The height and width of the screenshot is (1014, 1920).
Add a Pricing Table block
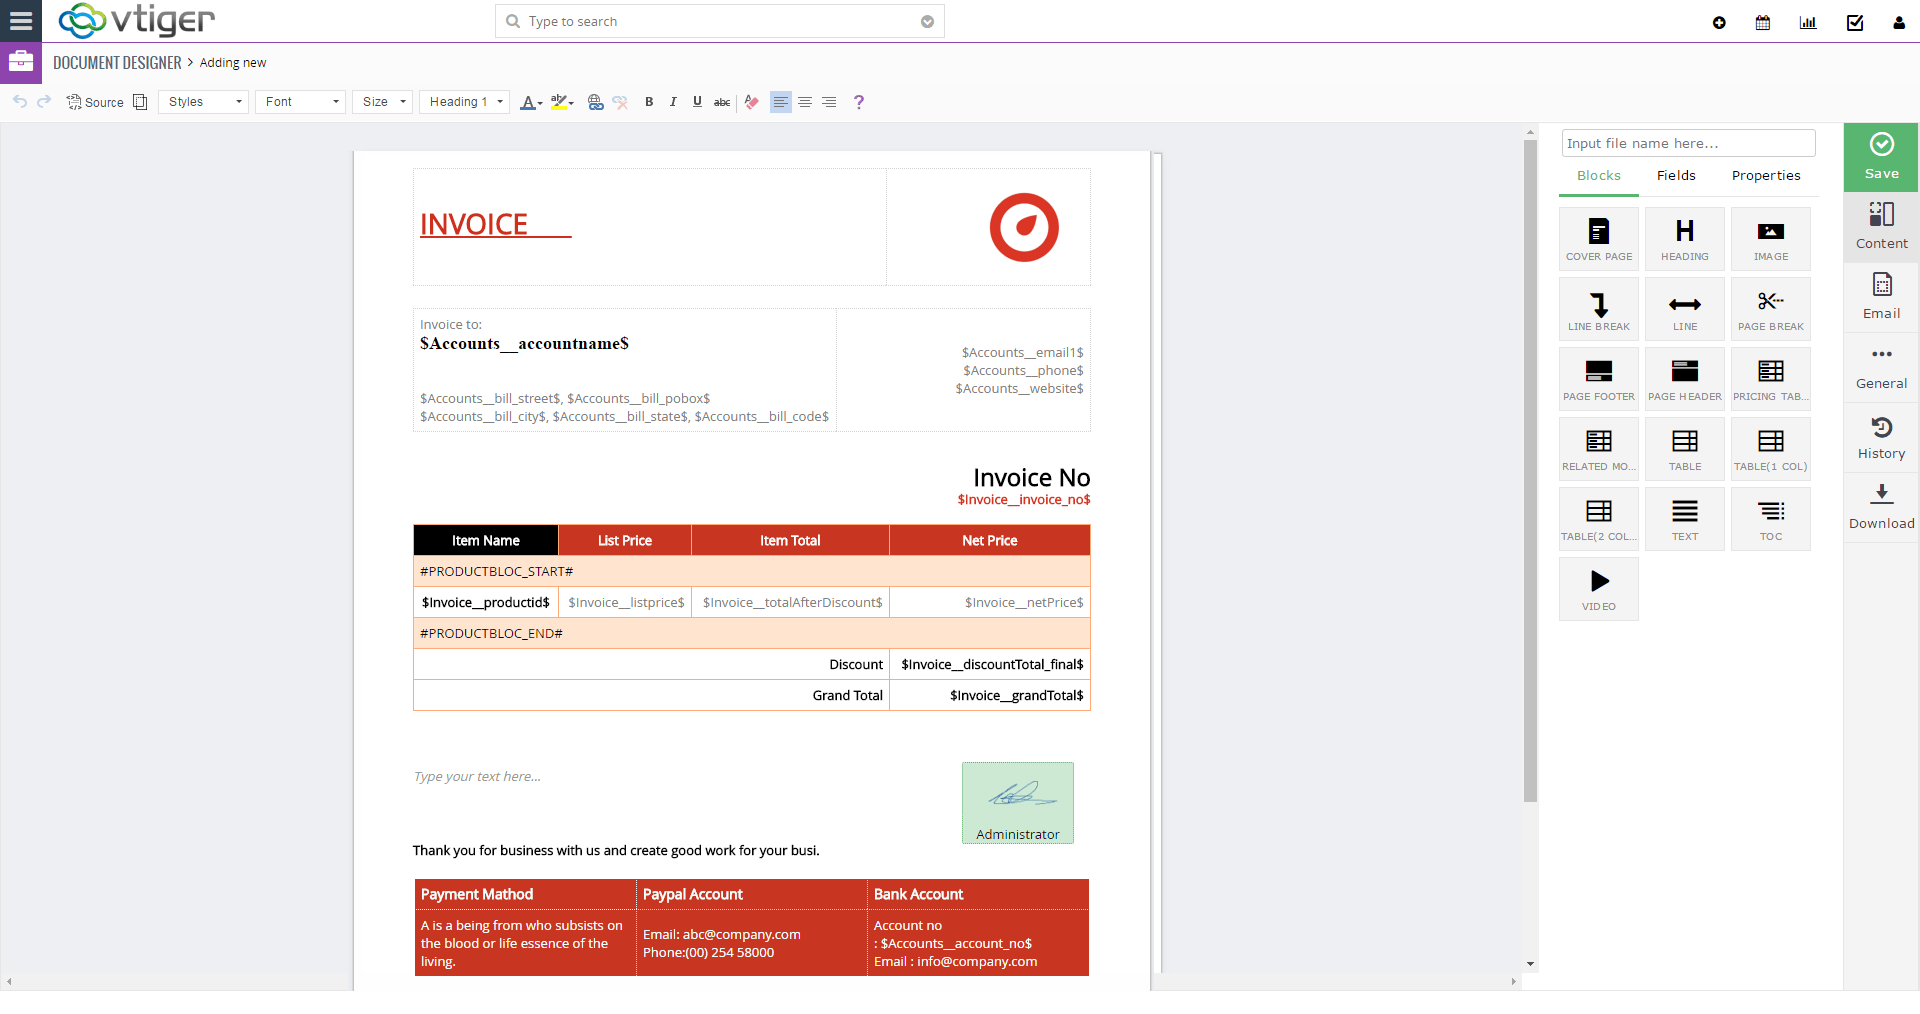tap(1770, 378)
